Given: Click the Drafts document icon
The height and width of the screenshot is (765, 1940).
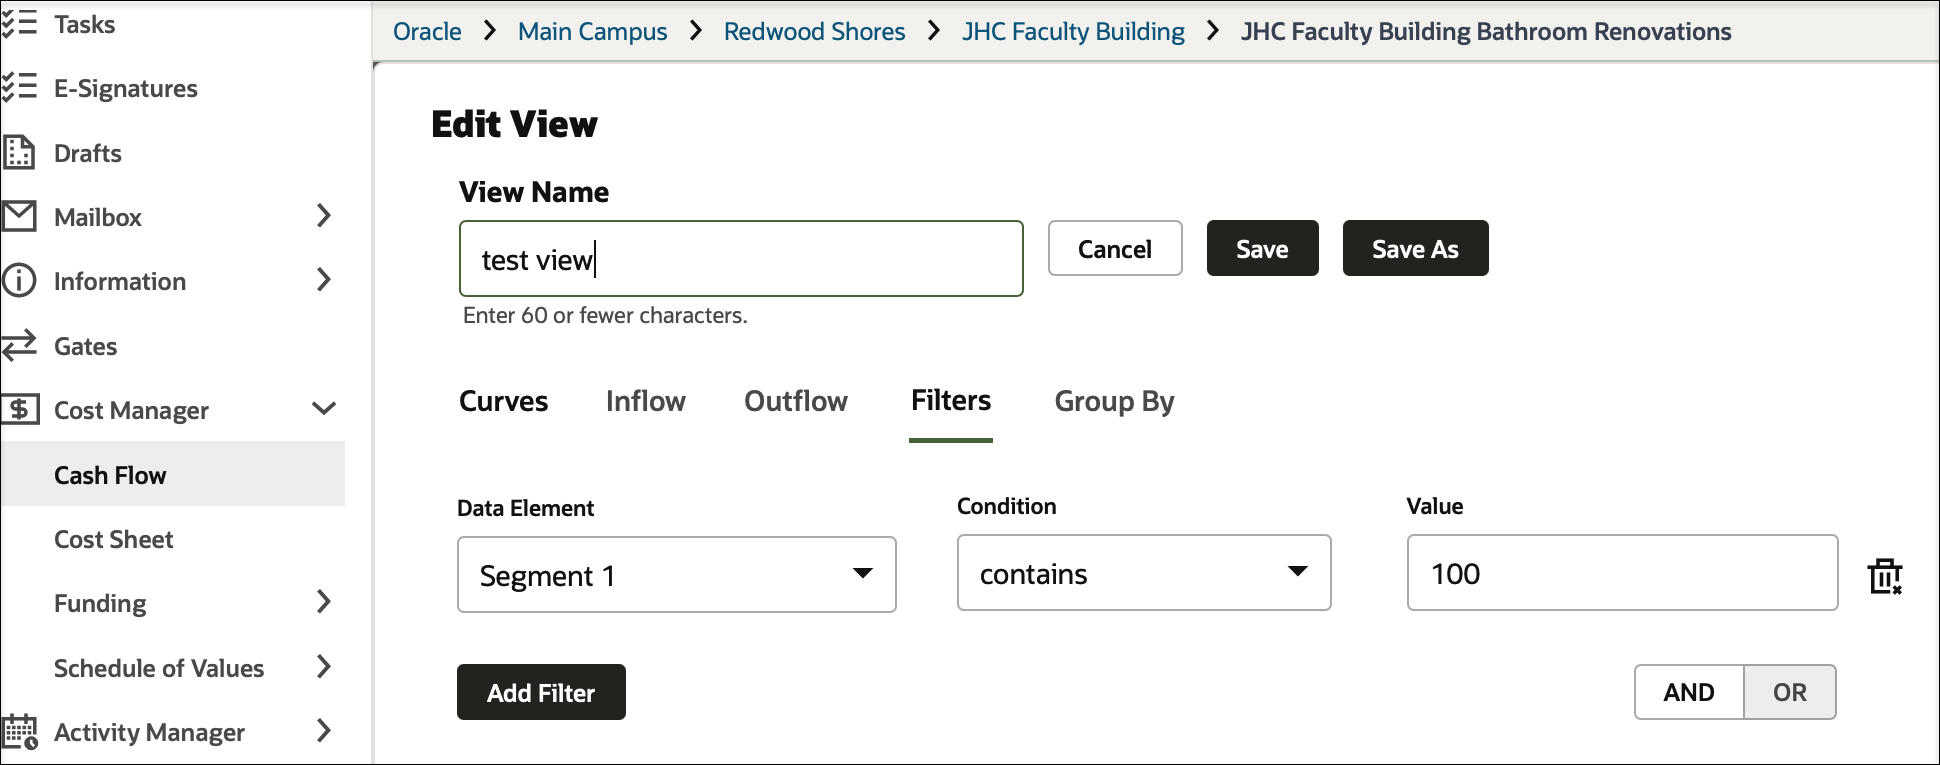Looking at the screenshot, I should click(x=19, y=152).
